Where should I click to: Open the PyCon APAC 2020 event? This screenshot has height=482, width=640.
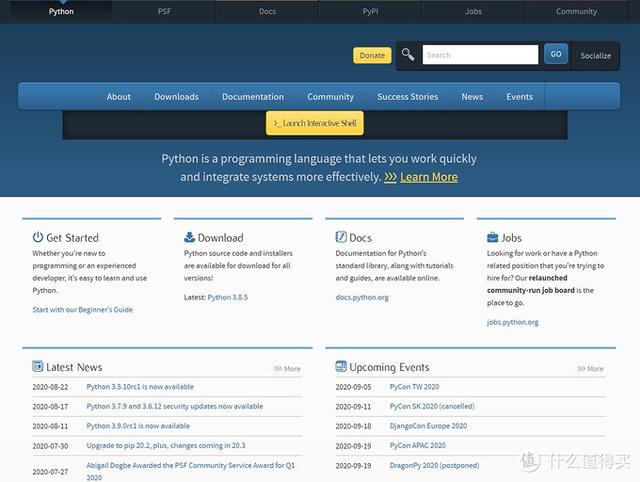click(x=418, y=445)
